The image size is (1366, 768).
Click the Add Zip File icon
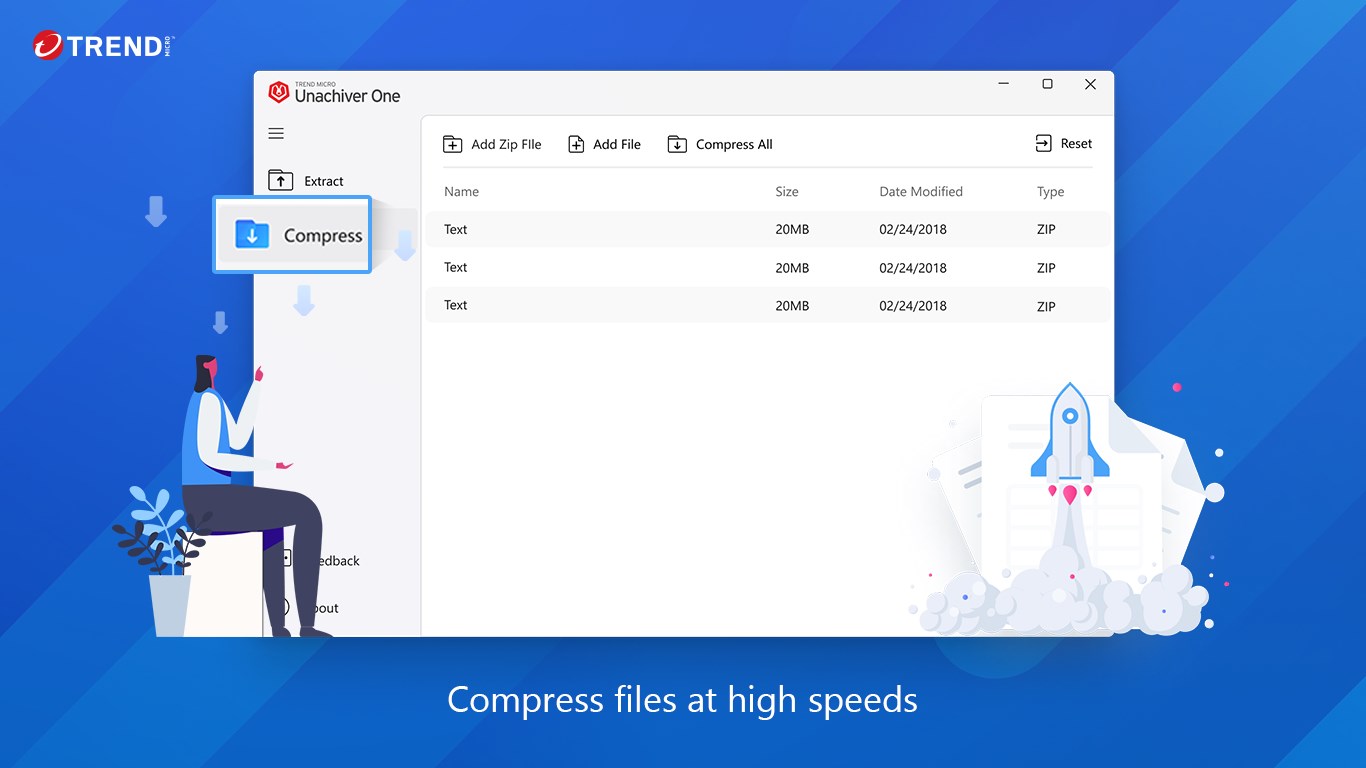pos(453,145)
